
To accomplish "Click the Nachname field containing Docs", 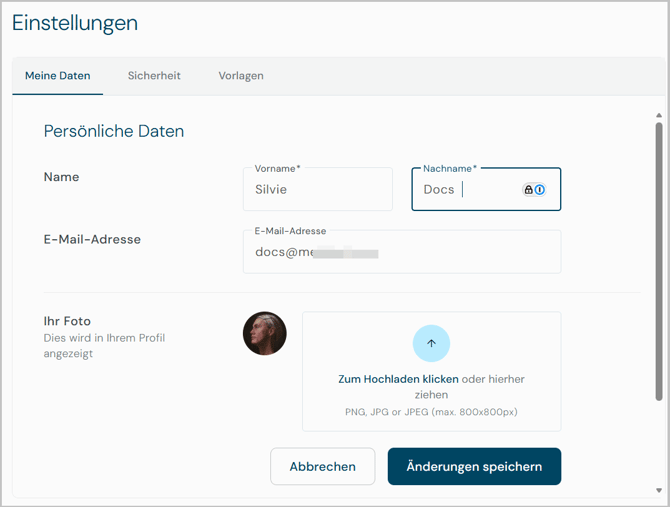I will [x=486, y=189].
